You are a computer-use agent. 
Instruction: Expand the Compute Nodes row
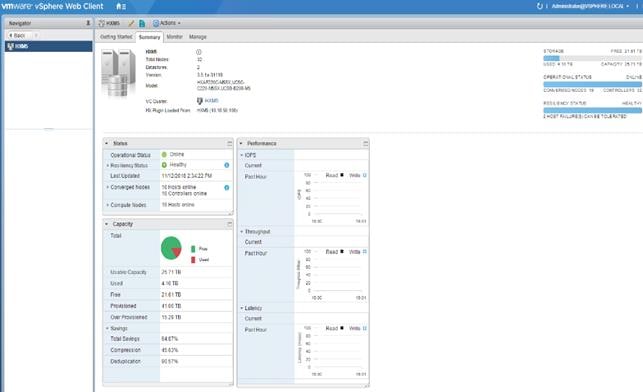tap(107, 205)
